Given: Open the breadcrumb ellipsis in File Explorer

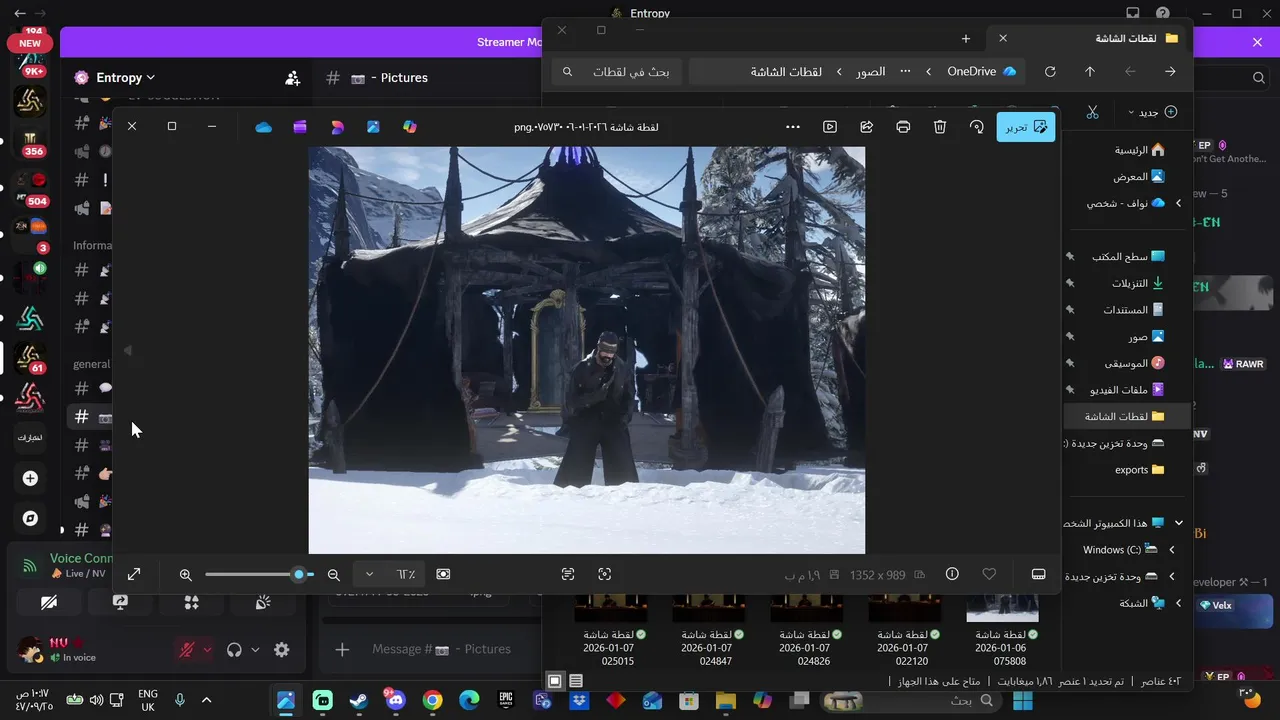Looking at the screenshot, I should pyautogui.click(x=906, y=72).
